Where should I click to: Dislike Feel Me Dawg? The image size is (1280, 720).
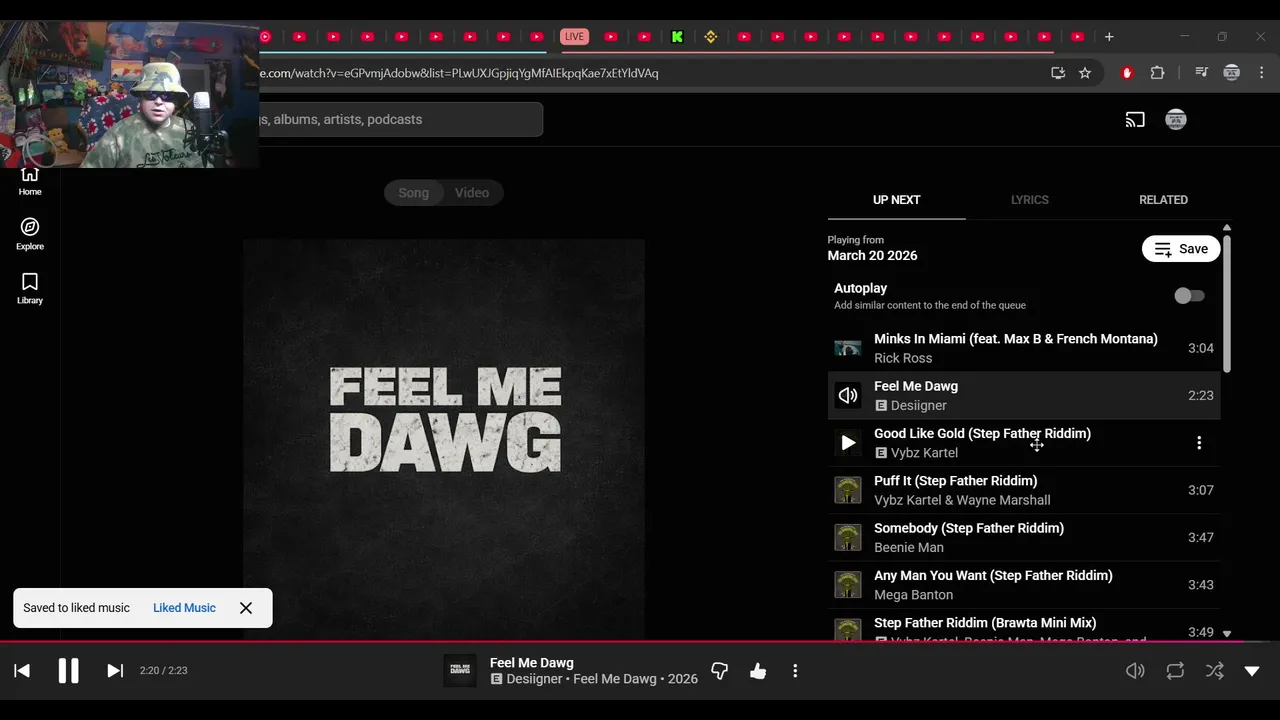[719, 671]
